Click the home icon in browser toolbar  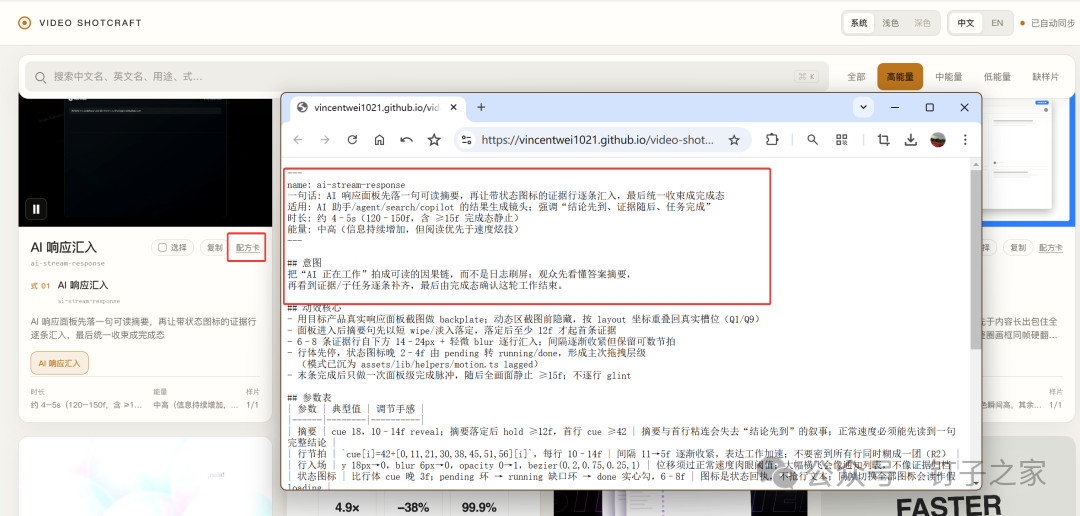pyautogui.click(x=379, y=140)
